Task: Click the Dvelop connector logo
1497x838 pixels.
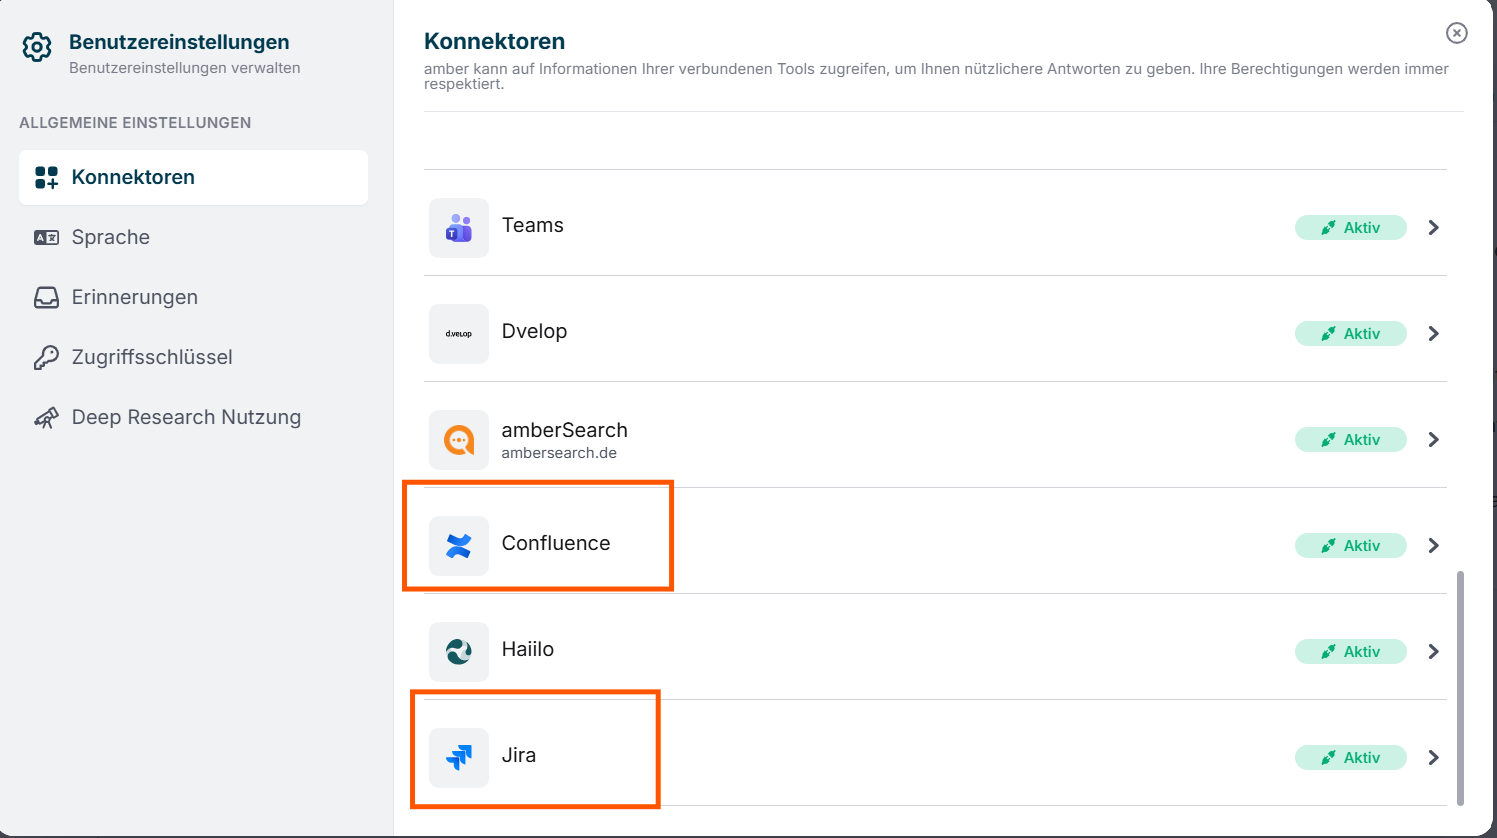Action: (459, 334)
